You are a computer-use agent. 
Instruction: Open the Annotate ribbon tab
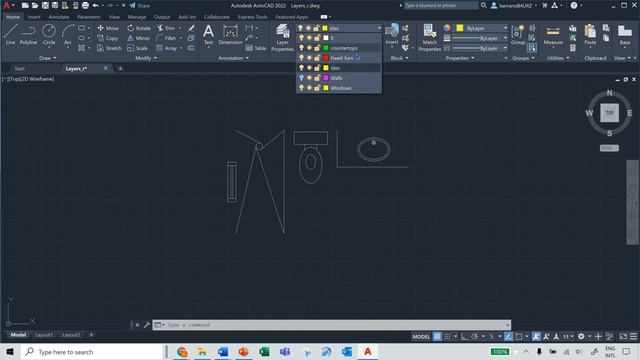(x=59, y=17)
